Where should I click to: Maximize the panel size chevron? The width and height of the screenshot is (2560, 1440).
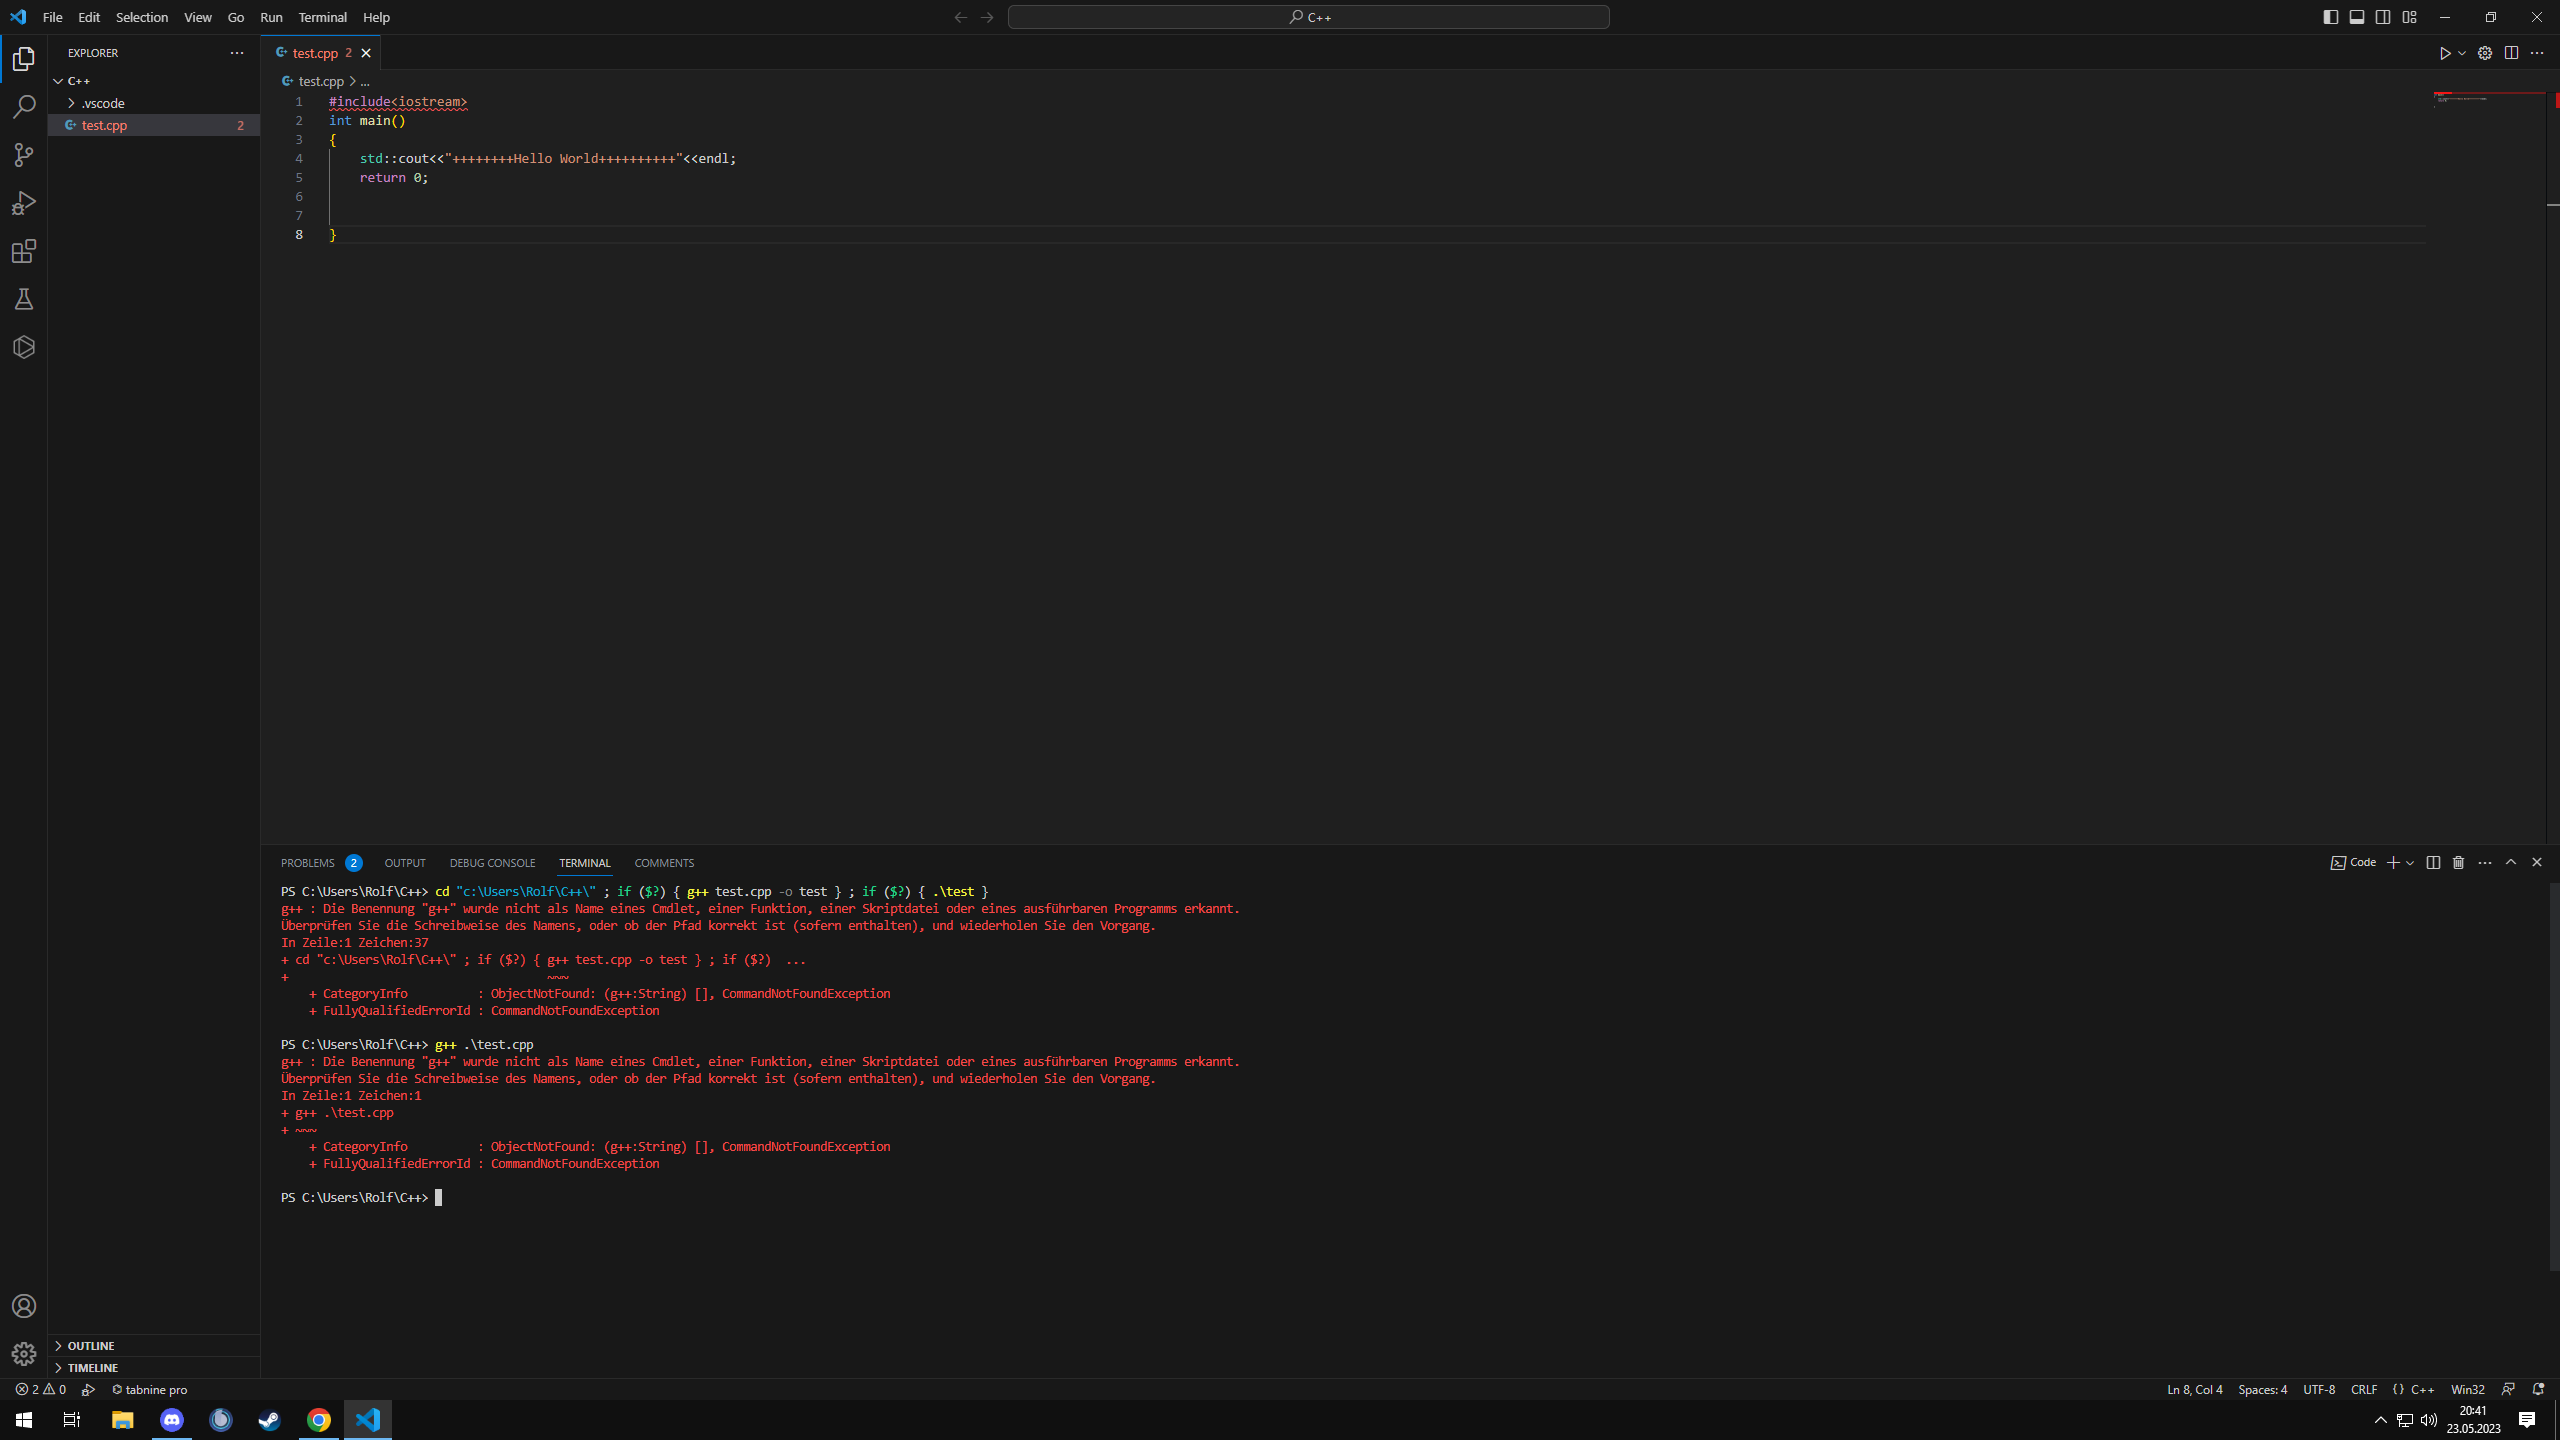click(x=2511, y=862)
